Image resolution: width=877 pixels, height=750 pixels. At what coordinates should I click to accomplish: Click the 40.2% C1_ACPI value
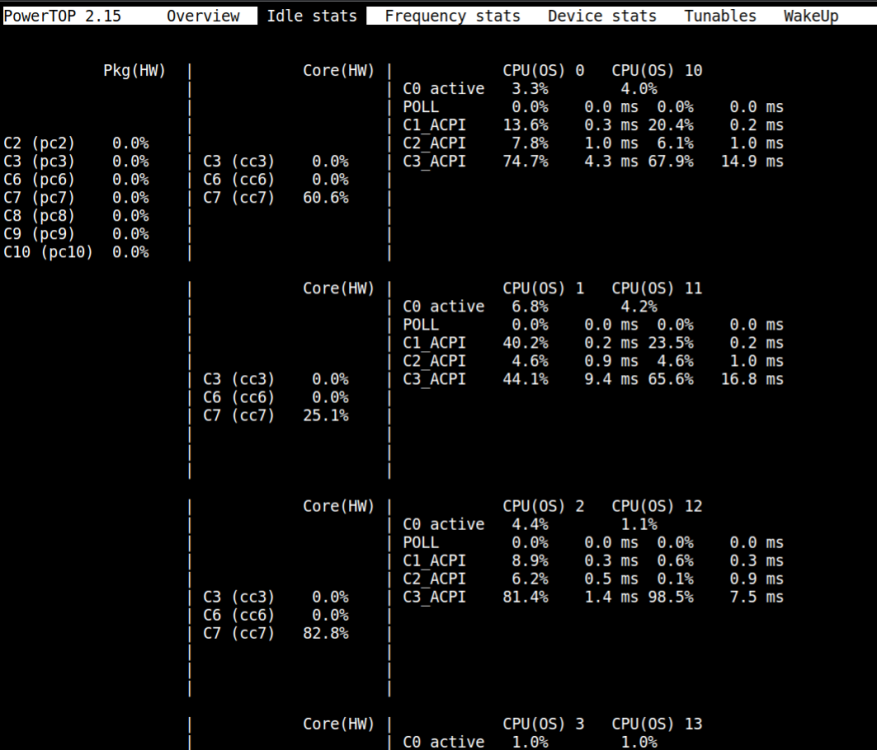(x=525, y=343)
